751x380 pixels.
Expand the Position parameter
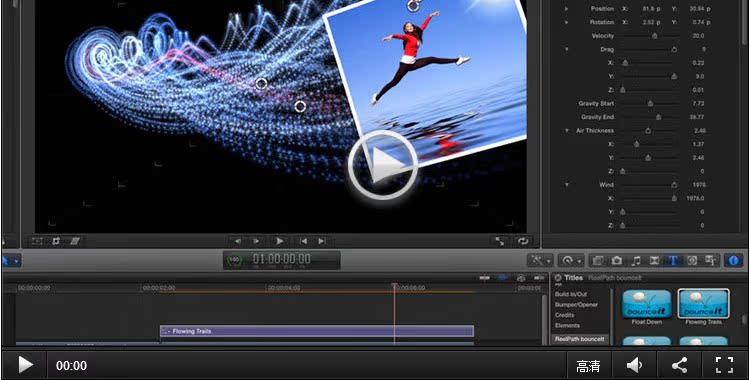tap(567, 9)
